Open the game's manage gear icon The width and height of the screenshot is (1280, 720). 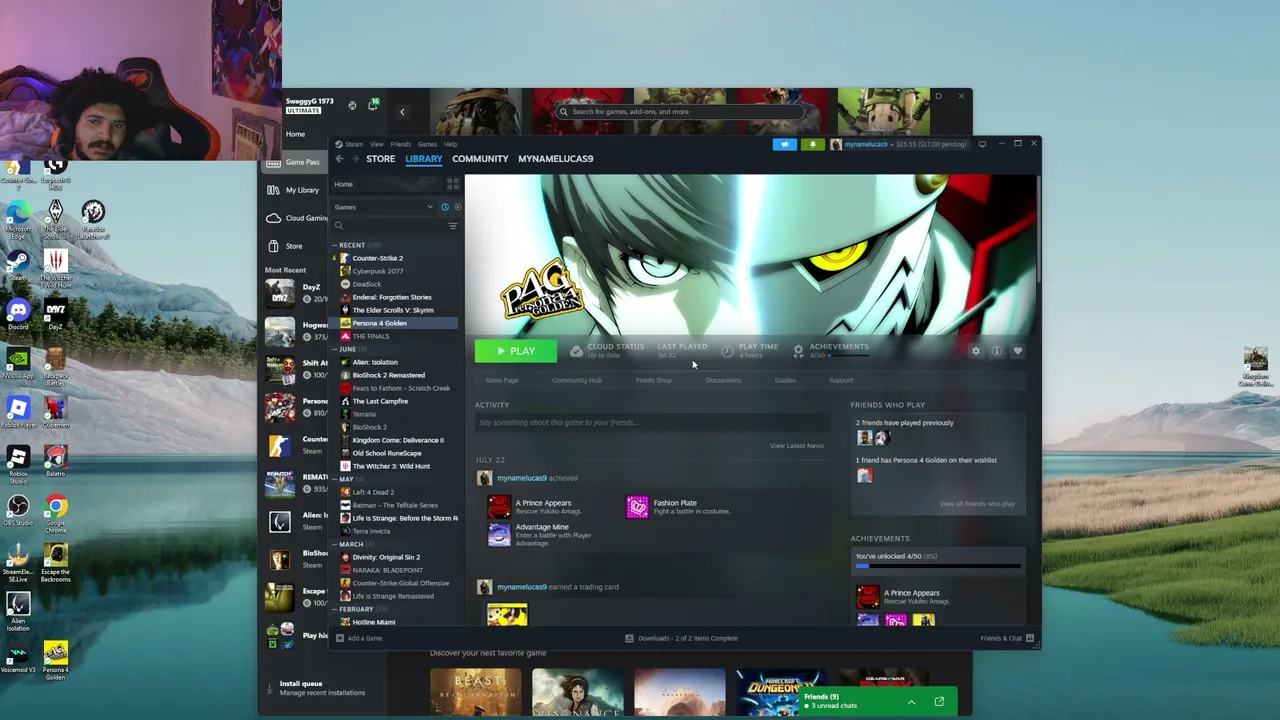click(x=976, y=351)
